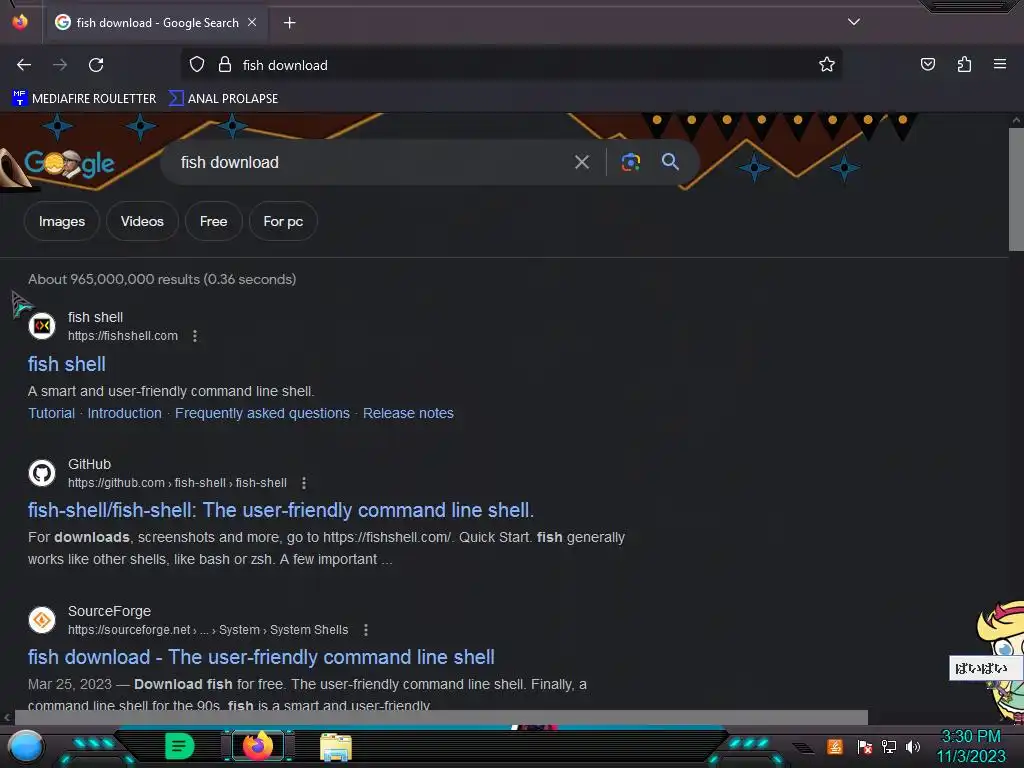Bookmark this page with the star icon
1024x768 pixels.
point(827,64)
